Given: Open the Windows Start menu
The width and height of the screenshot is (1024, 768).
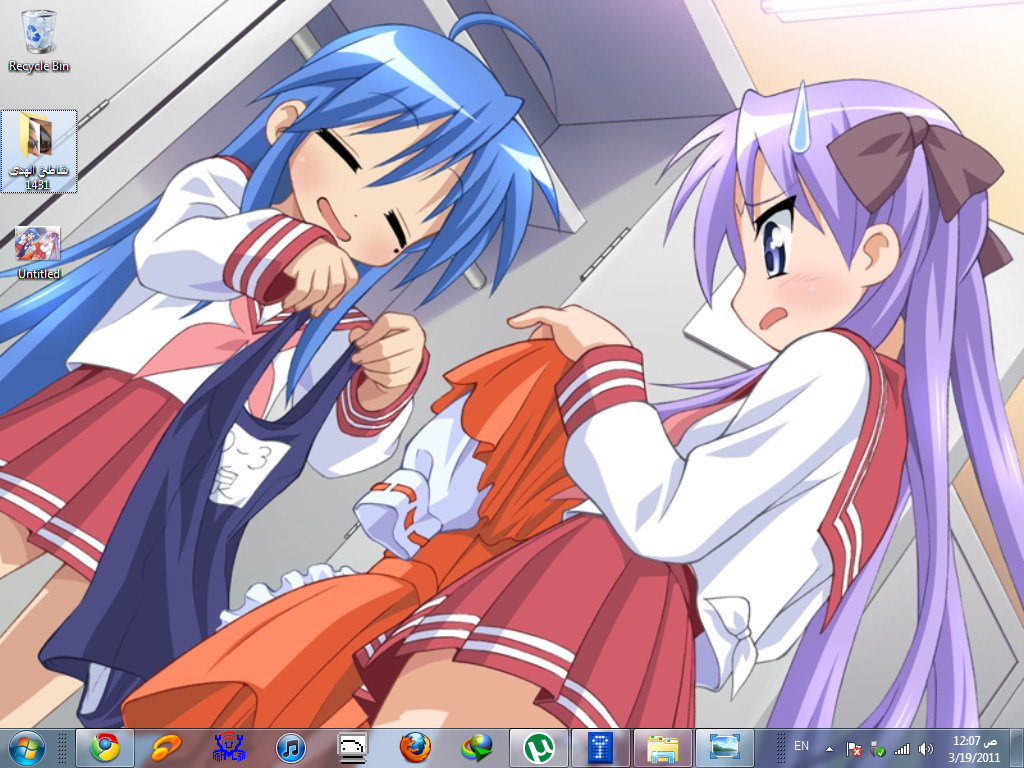Looking at the screenshot, I should click(x=26, y=747).
